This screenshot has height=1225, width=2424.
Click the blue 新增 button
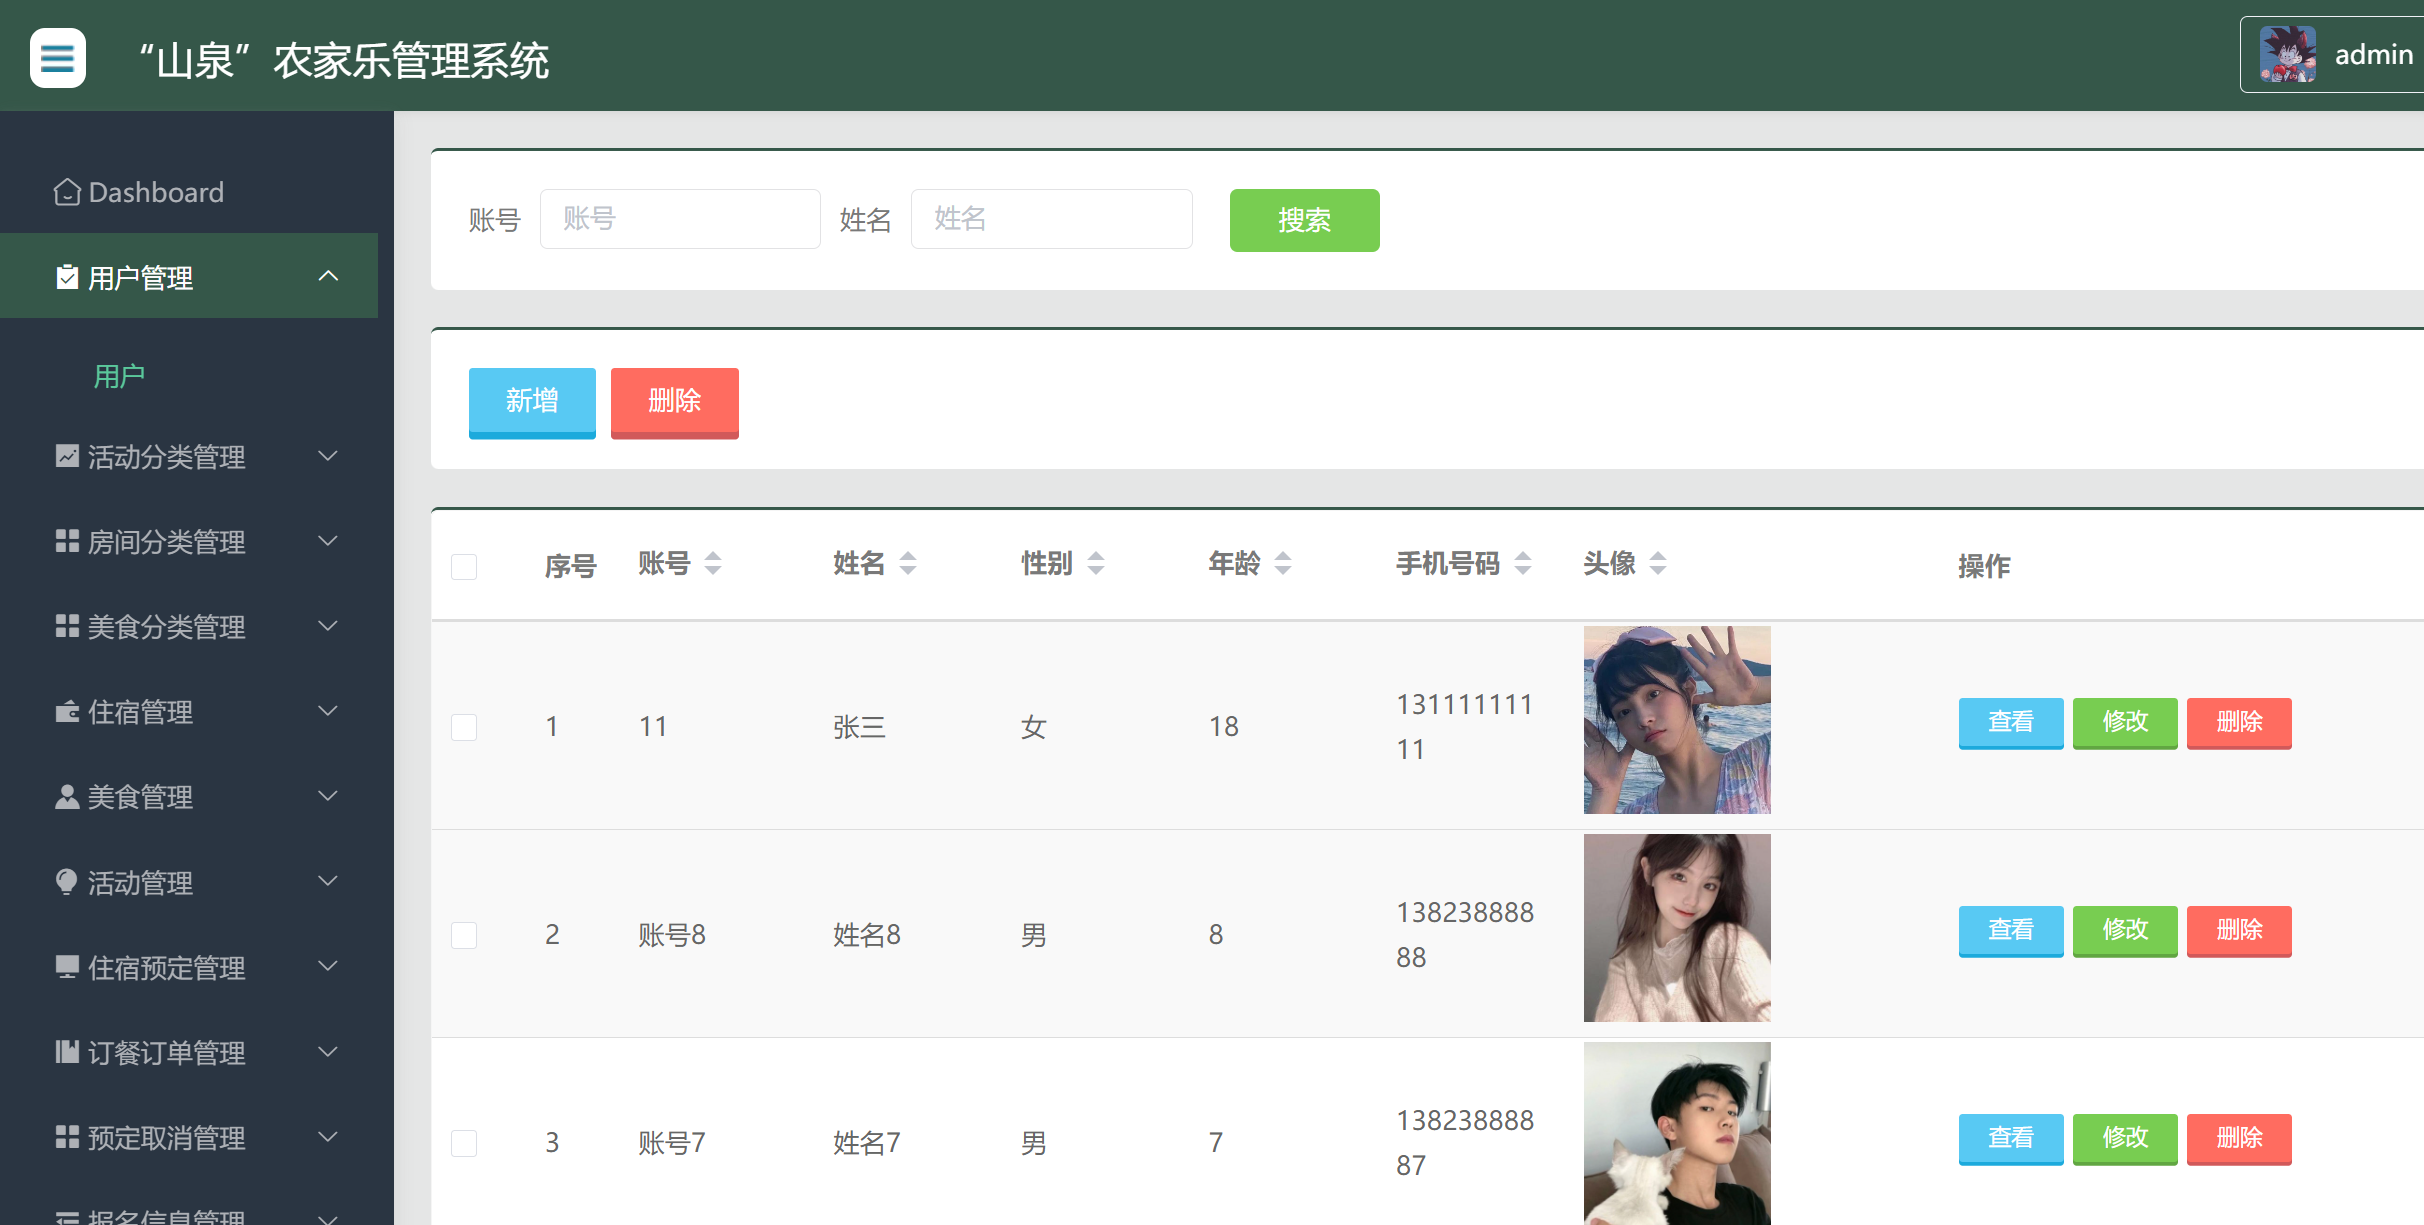click(x=531, y=402)
